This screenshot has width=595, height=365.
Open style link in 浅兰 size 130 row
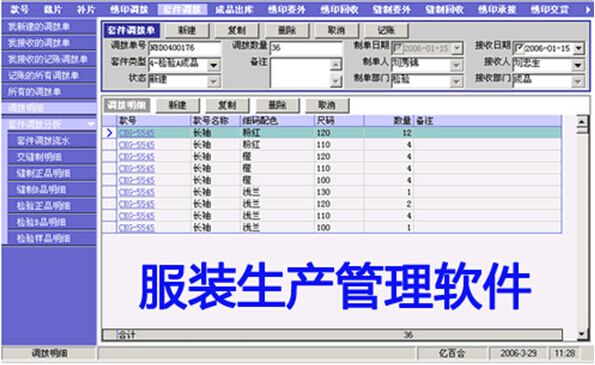tap(137, 192)
